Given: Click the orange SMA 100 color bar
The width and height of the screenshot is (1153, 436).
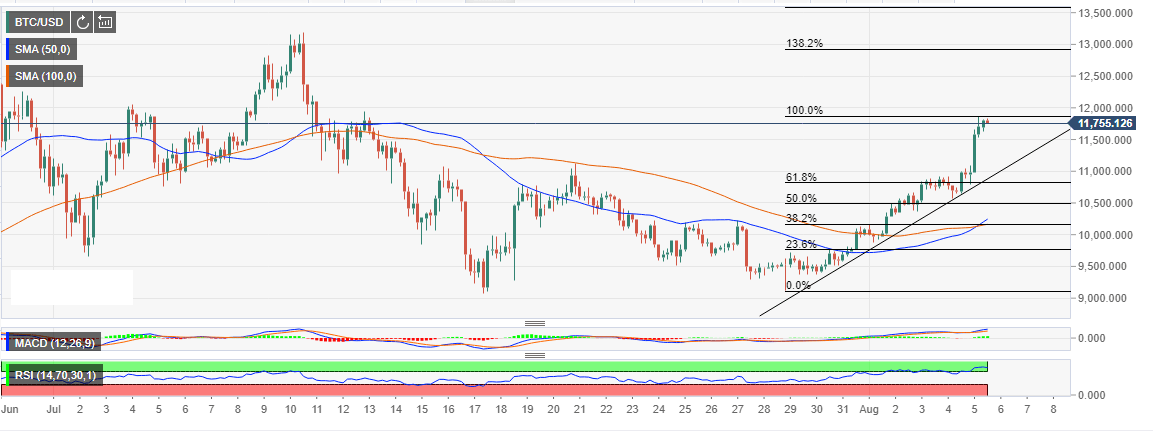Looking at the screenshot, I should [8, 76].
